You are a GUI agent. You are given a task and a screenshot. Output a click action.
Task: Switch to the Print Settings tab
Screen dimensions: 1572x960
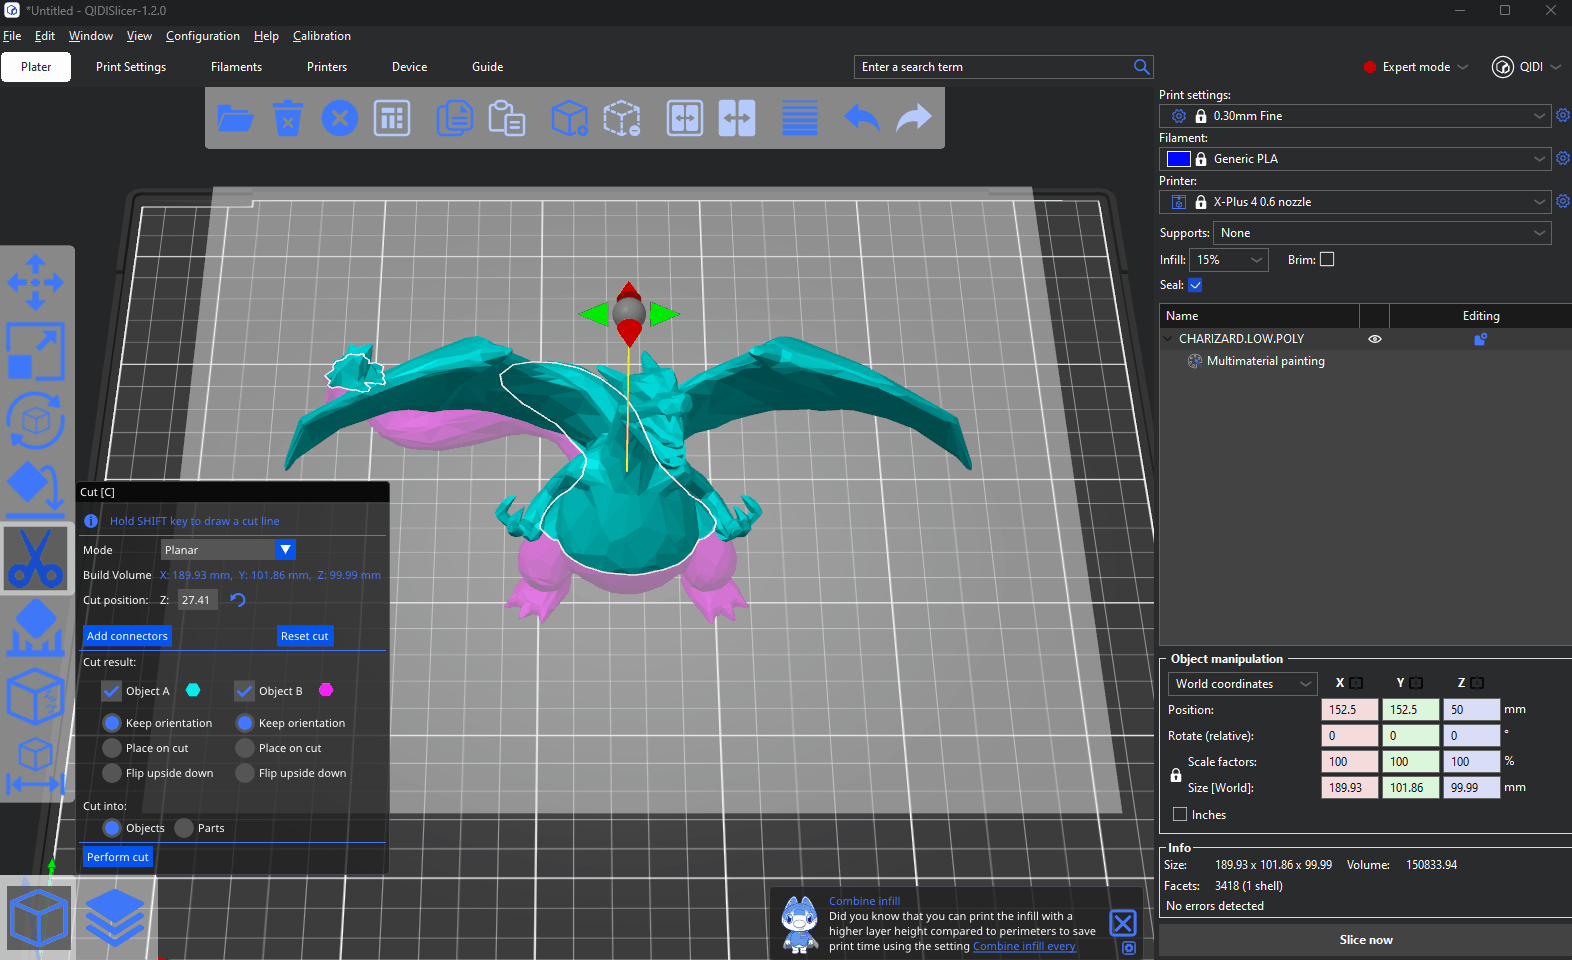pyautogui.click(x=131, y=67)
